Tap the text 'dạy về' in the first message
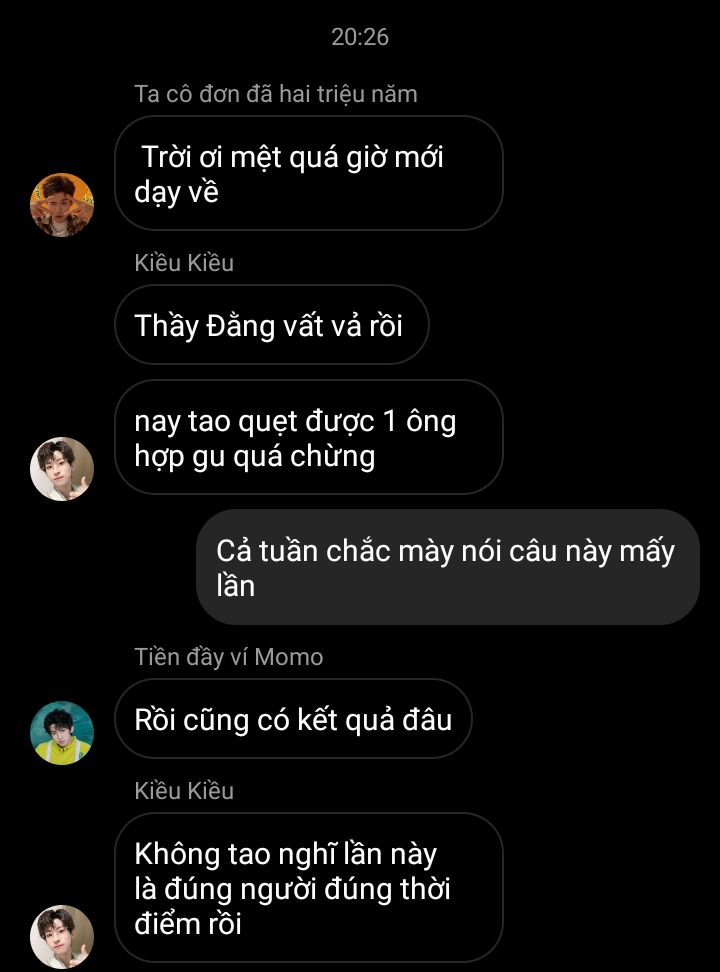Screen dimensions: 720x972 (177, 193)
